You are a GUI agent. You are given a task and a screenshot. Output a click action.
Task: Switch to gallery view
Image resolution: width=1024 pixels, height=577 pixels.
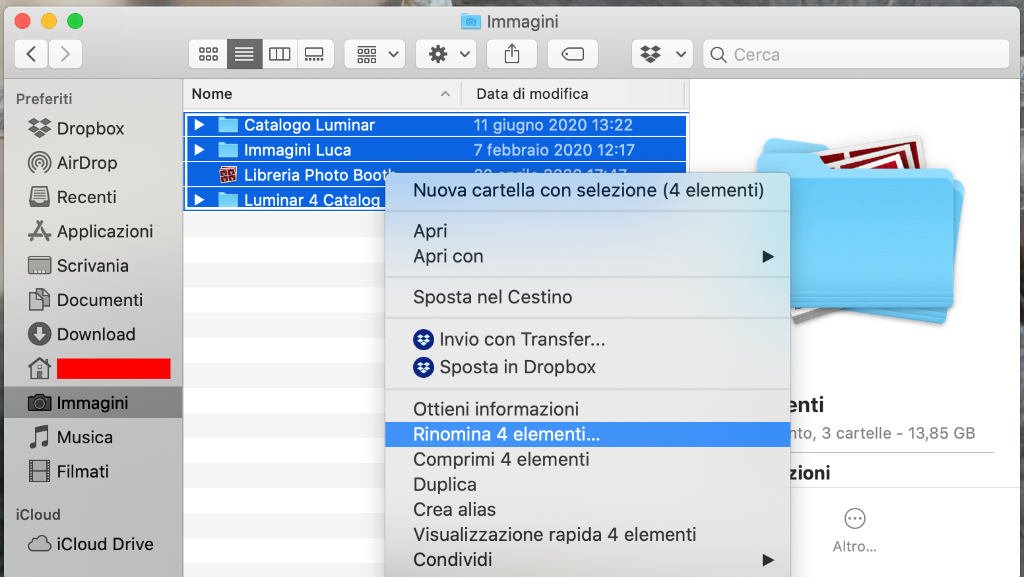(x=315, y=54)
